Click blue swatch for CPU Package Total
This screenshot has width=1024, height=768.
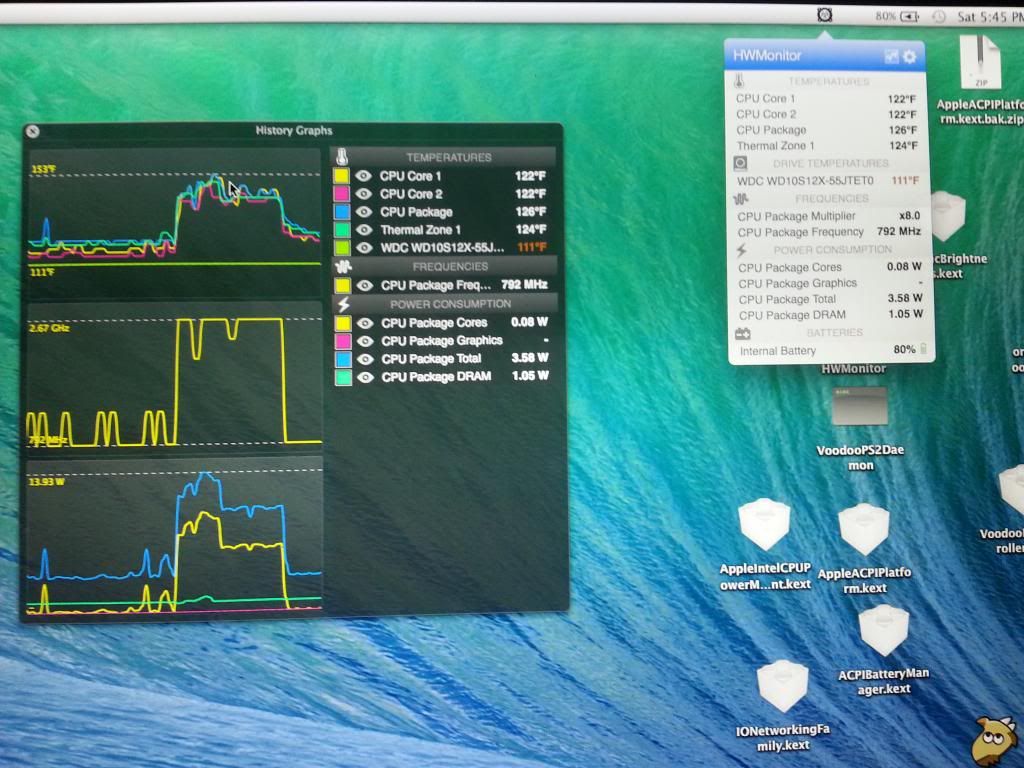click(x=343, y=359)
